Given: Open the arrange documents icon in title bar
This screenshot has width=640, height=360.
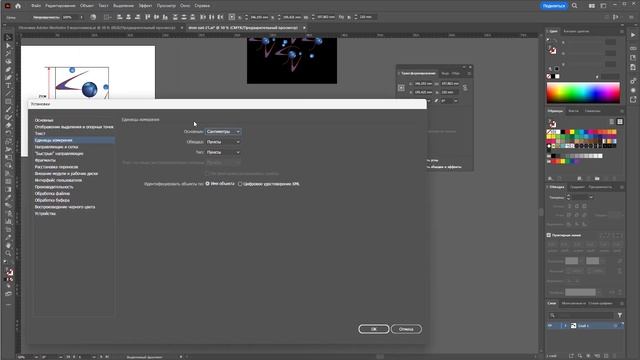Looking at the screenshot, I should (591, 6).
